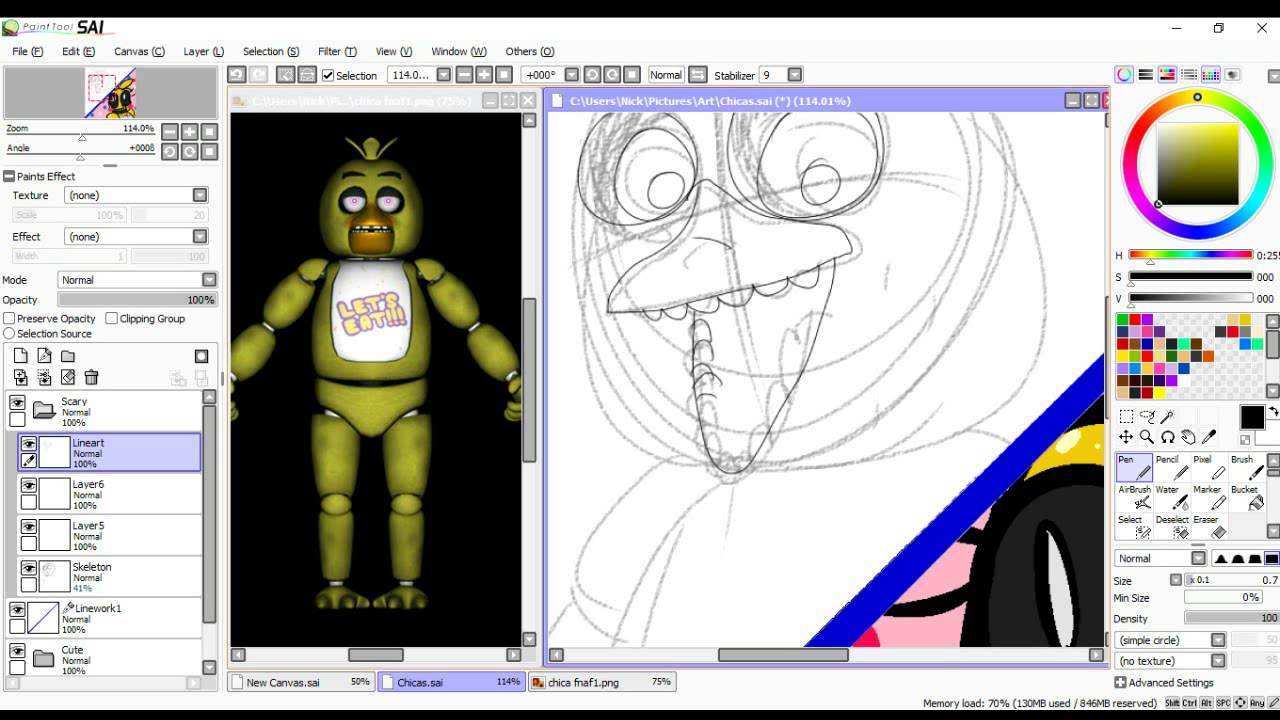Activate the zoom magnifier tool
The width and height of the screenshot is (1280, 720).
1147,437
